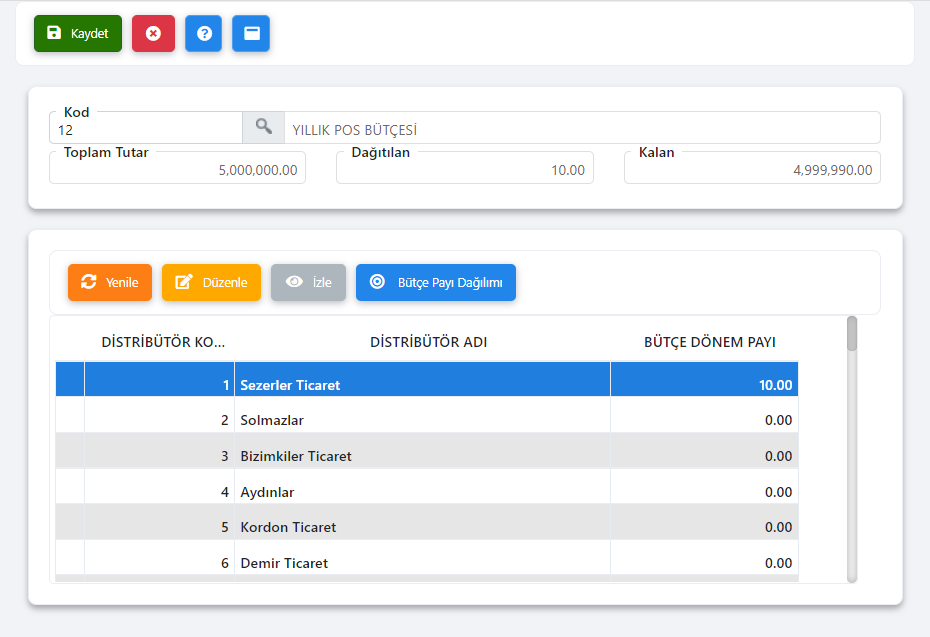Click the Dağıtılan amount field
The image size is (930, 637).
(x=464, y=169)
